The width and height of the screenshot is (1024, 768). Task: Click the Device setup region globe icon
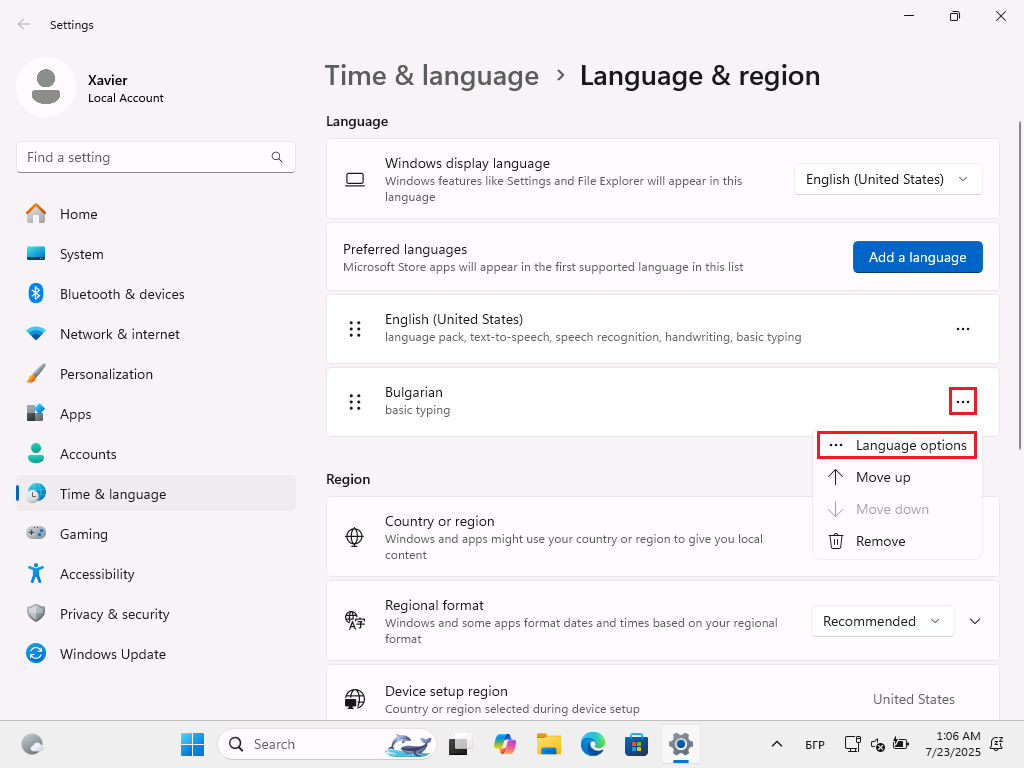(355, 699)
